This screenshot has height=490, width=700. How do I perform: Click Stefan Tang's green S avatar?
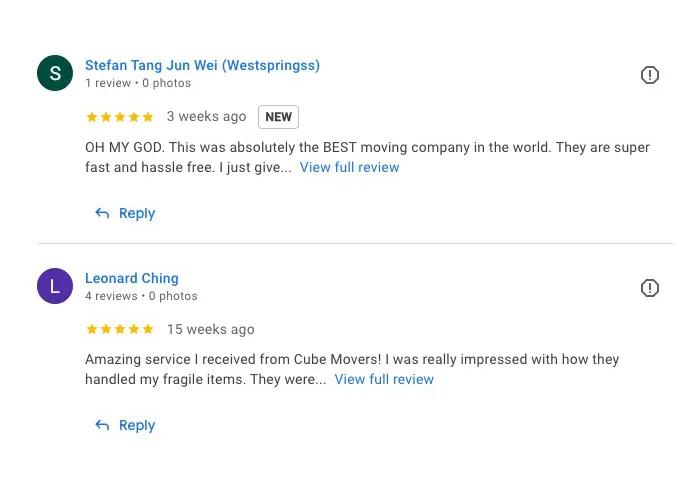point(54,73)
